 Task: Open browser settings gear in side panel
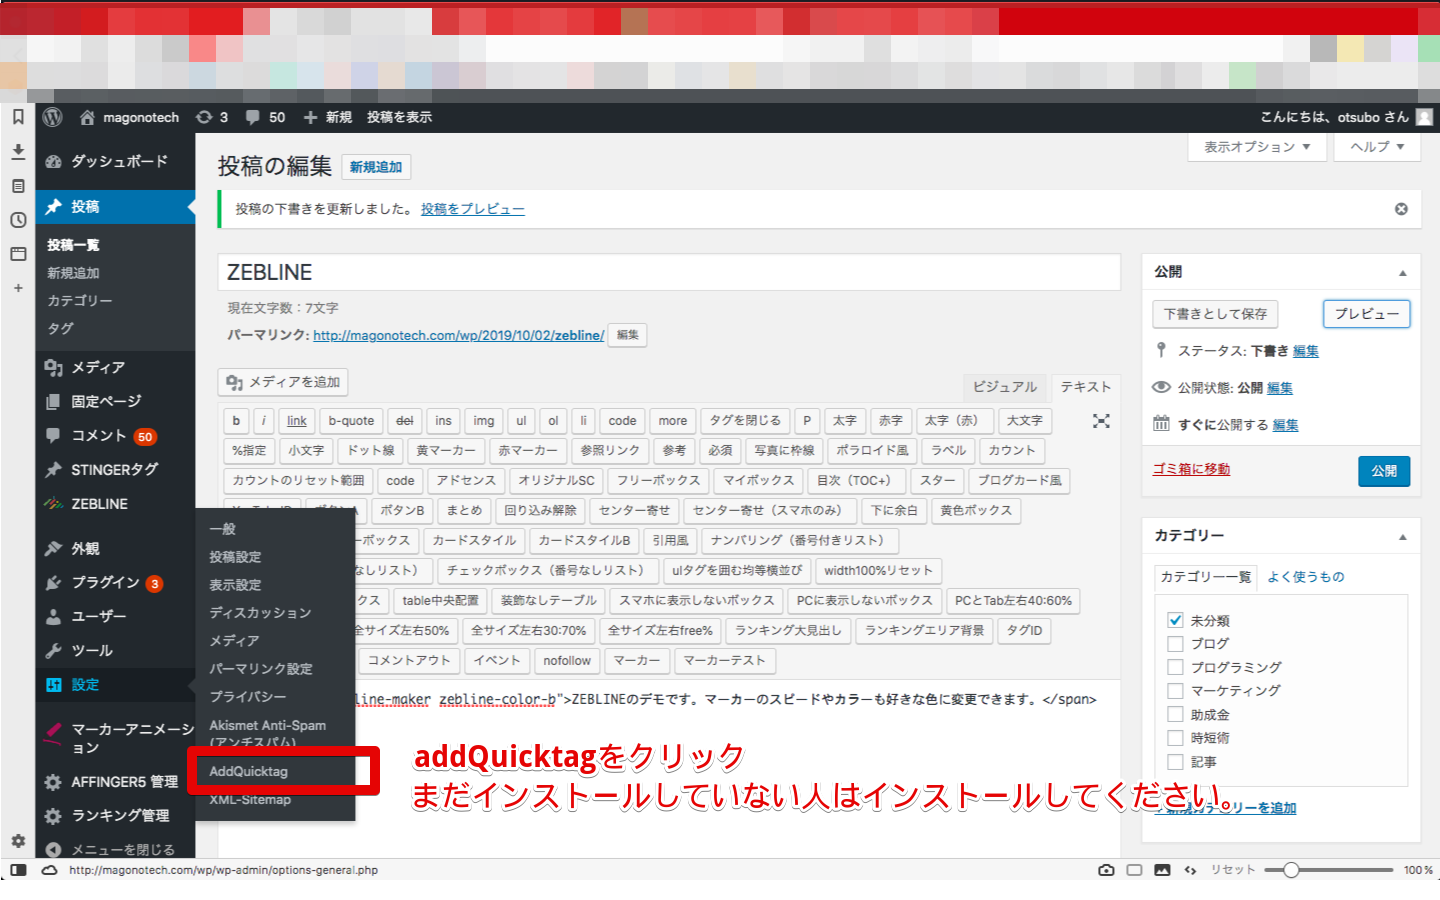[x=18, y=841]
